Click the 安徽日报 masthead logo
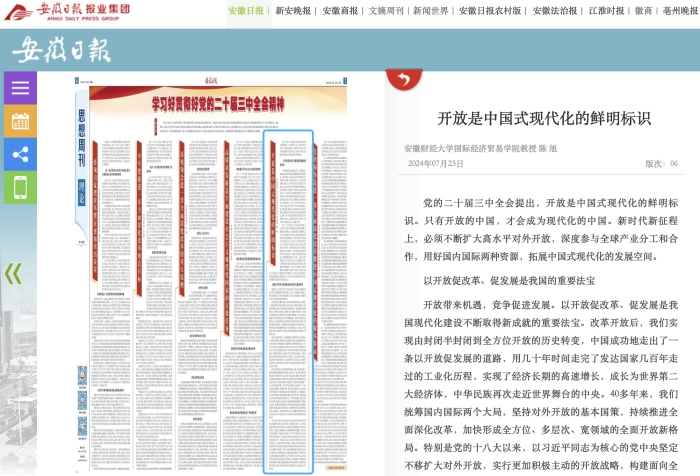The image size is (700, 476). click(62, 50)
